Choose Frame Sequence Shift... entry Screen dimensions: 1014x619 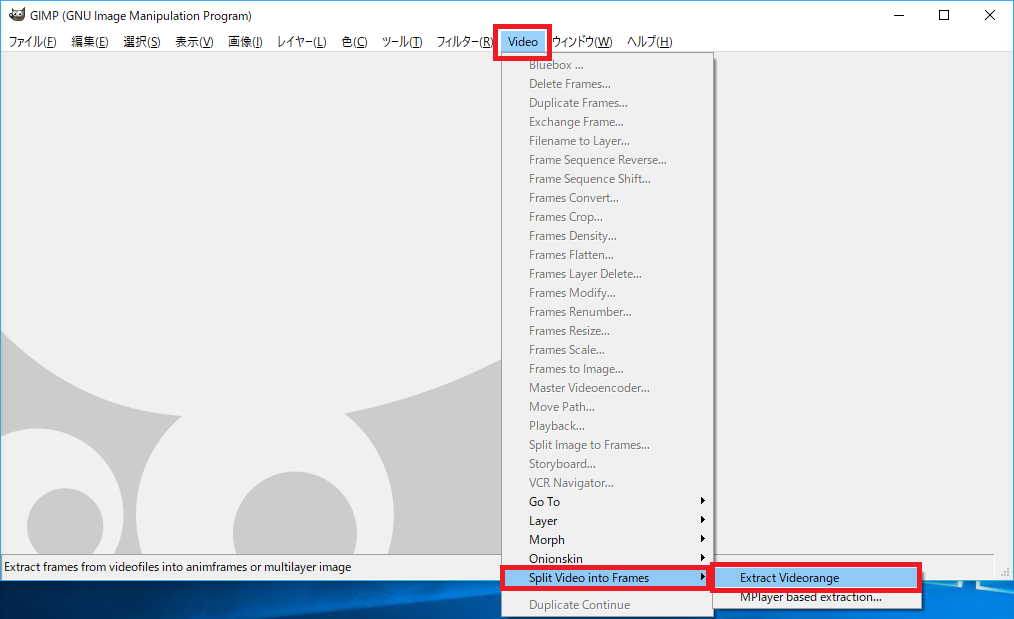[x=607, y=179]
